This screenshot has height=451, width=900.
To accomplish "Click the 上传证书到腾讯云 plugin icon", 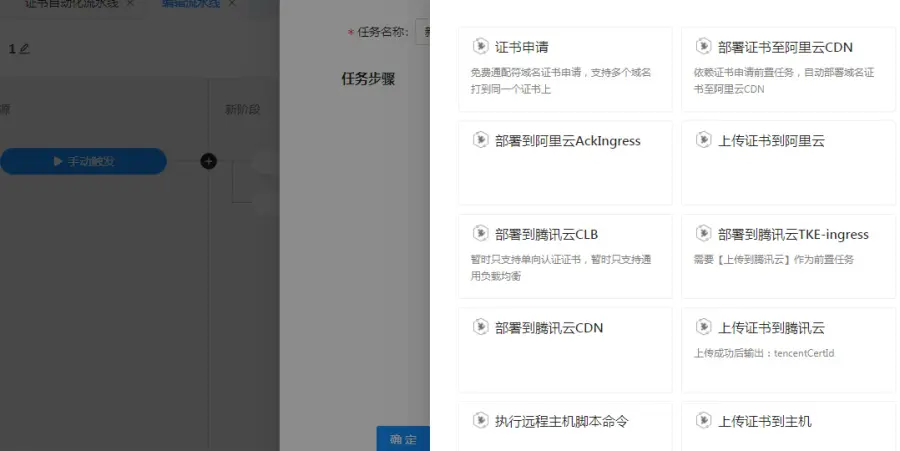I will click(704, 326).
